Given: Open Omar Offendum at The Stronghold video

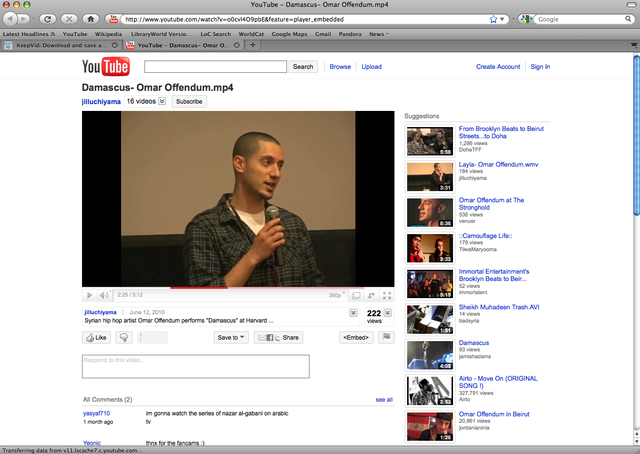Looking at the screenshot, I should 491,204.
